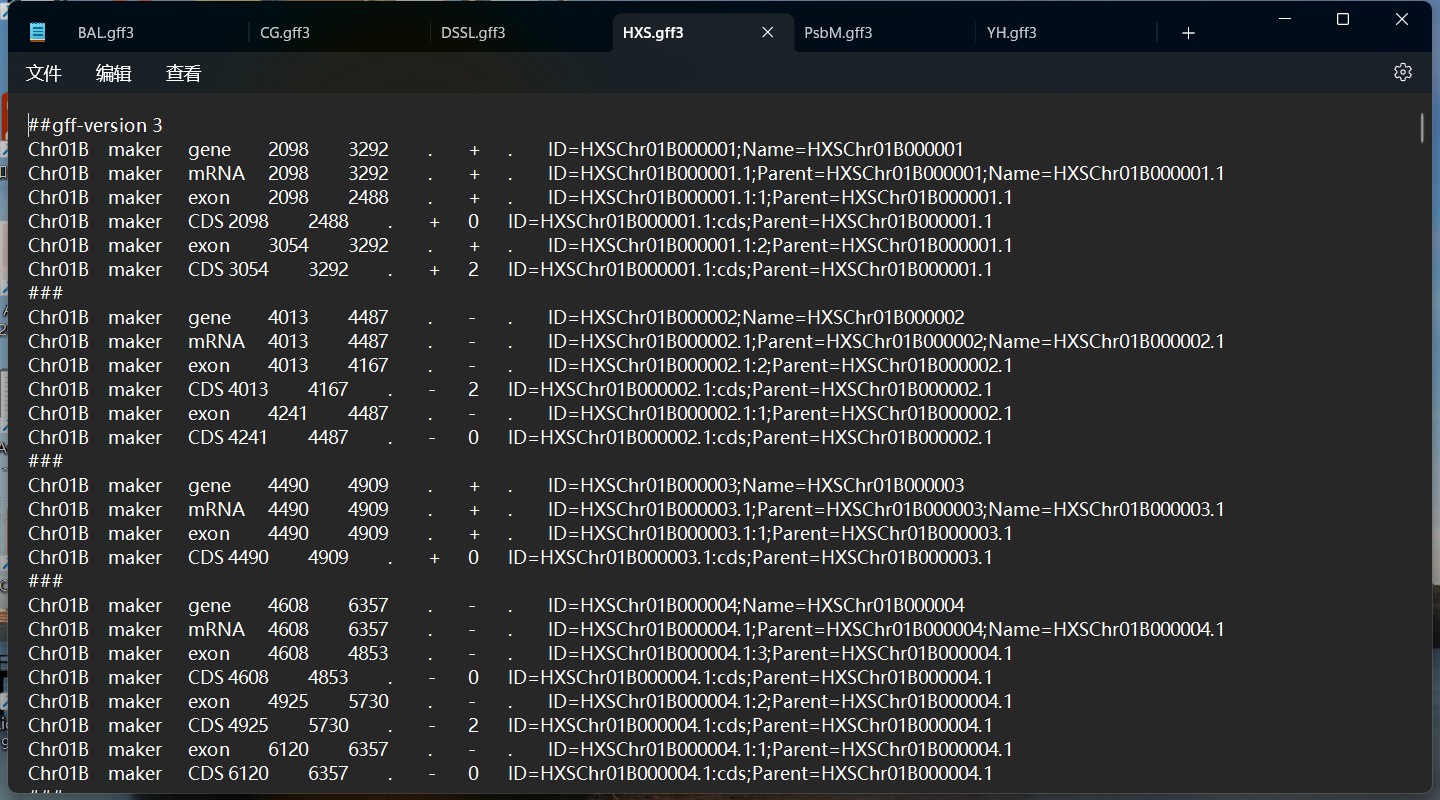Screen dimensions: 1440x800
Task: Close the Notepad window
Action: coord(1403,19)
